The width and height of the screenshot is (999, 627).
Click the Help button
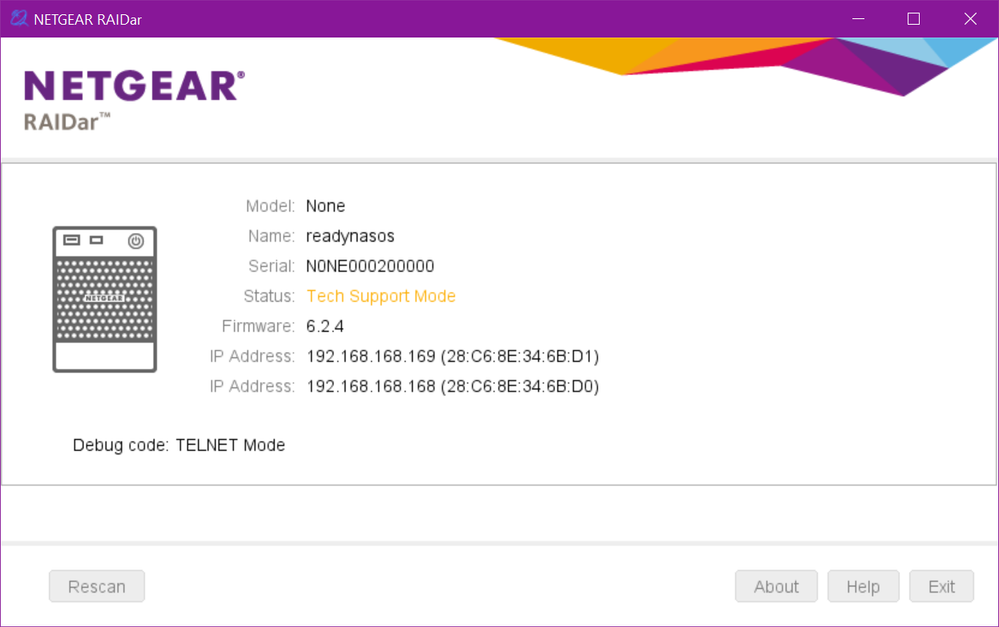863,587
